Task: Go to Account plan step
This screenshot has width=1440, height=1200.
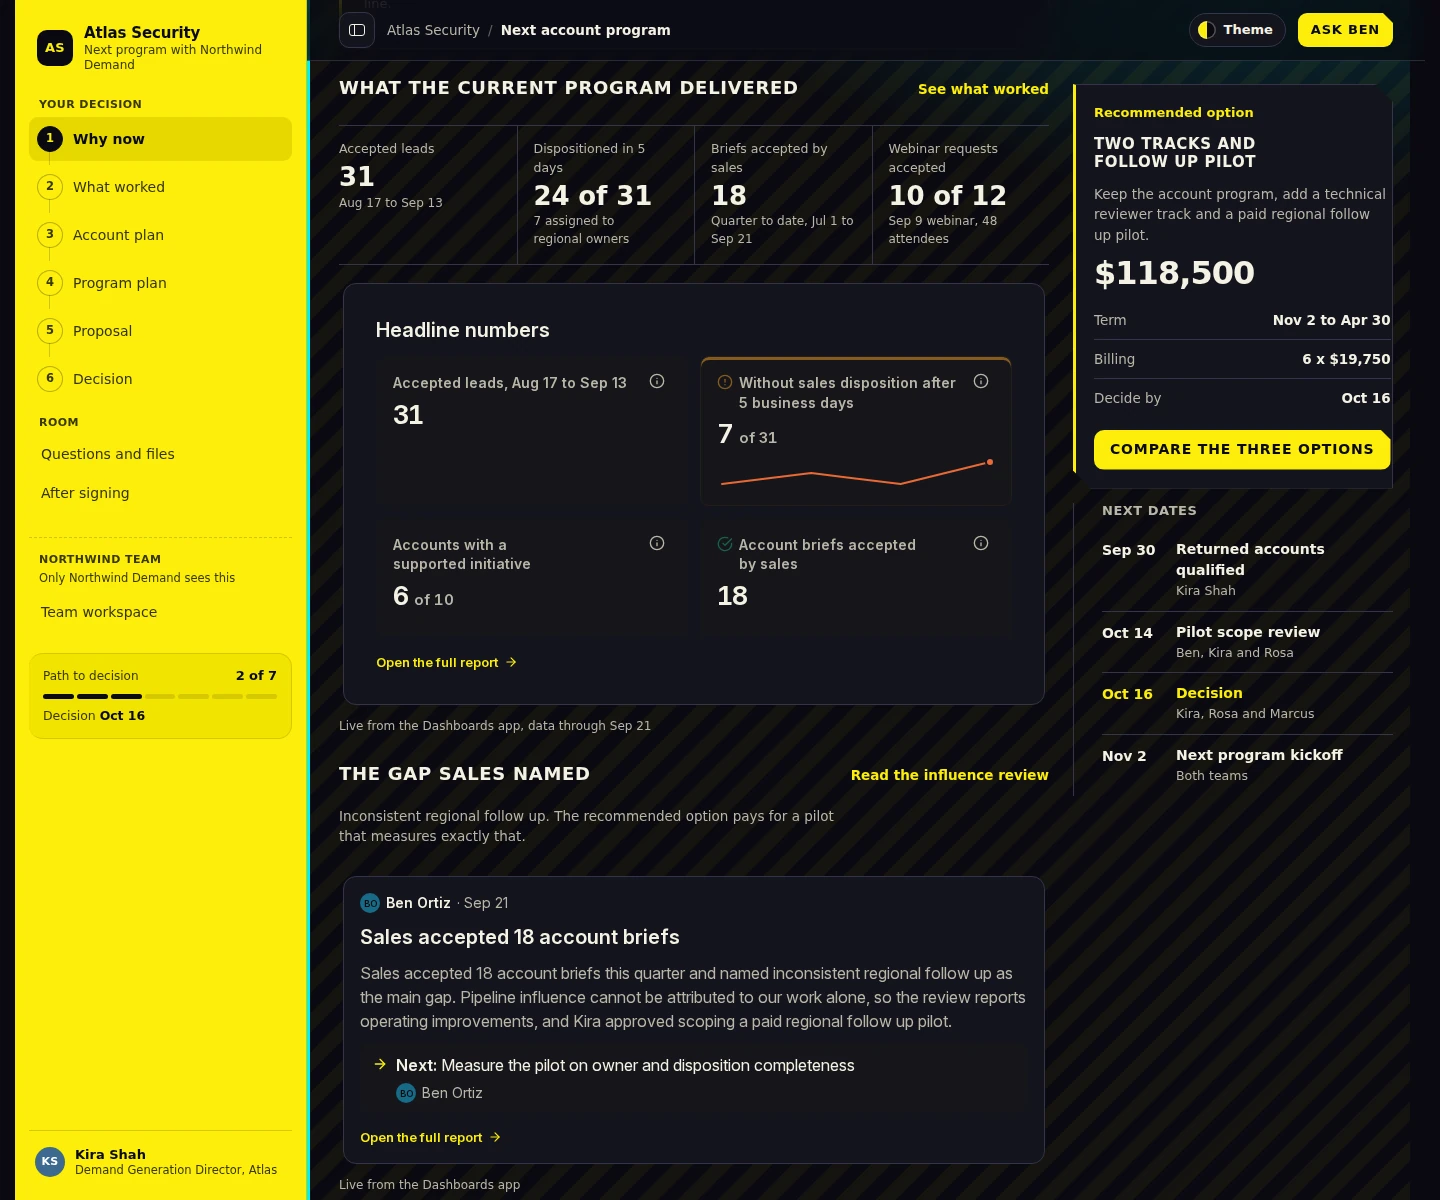Action: click(160, 235)
